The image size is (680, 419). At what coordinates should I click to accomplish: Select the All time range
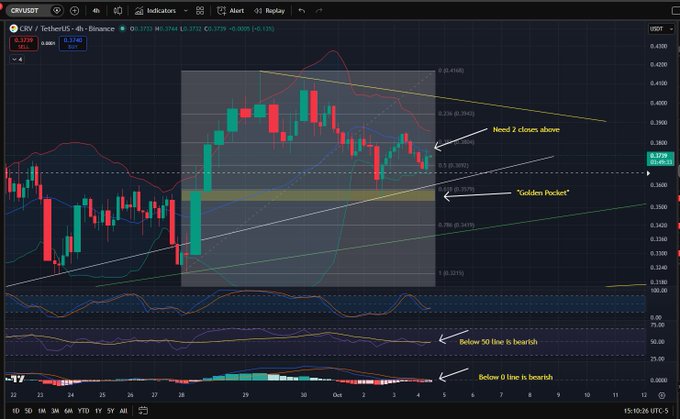[x=124, y=410]
